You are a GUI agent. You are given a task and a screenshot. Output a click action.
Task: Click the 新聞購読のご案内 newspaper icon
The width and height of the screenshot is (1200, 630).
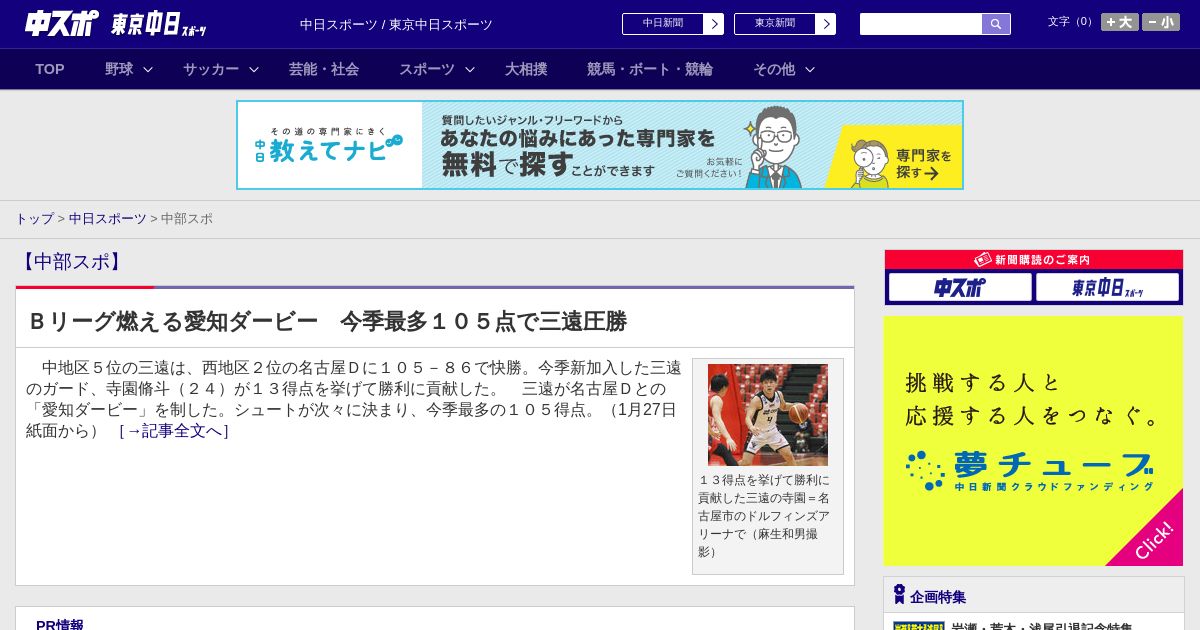click(x=983, y=260)
